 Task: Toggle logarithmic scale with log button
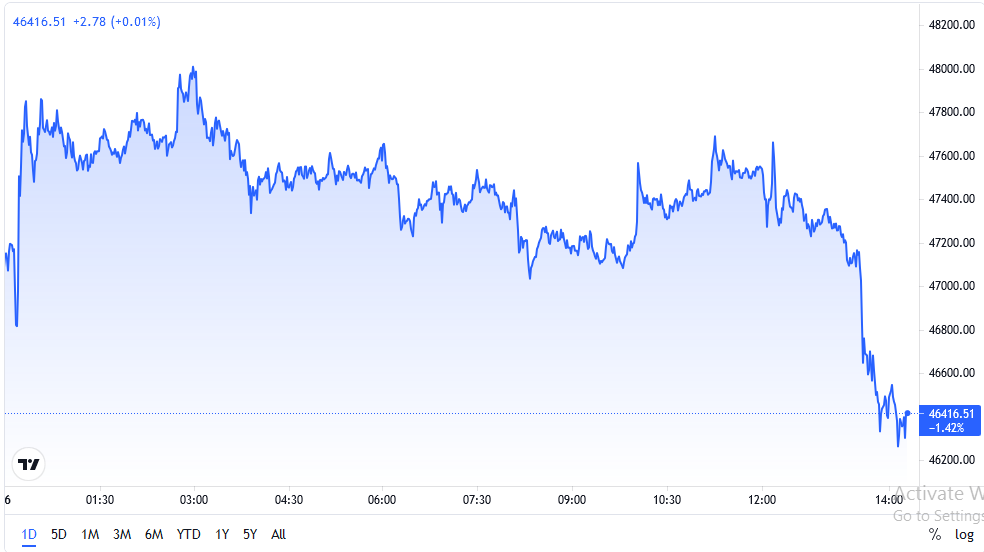(964, 535)
